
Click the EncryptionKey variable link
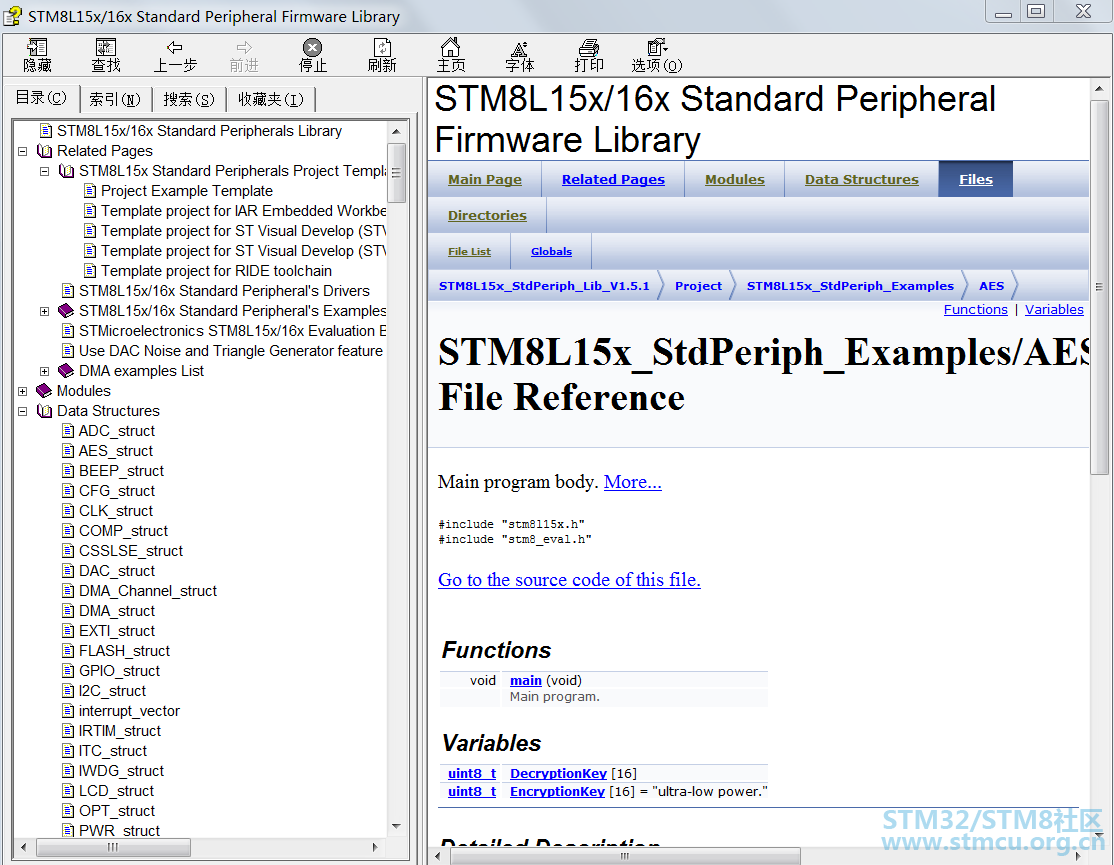click(557, 791)
